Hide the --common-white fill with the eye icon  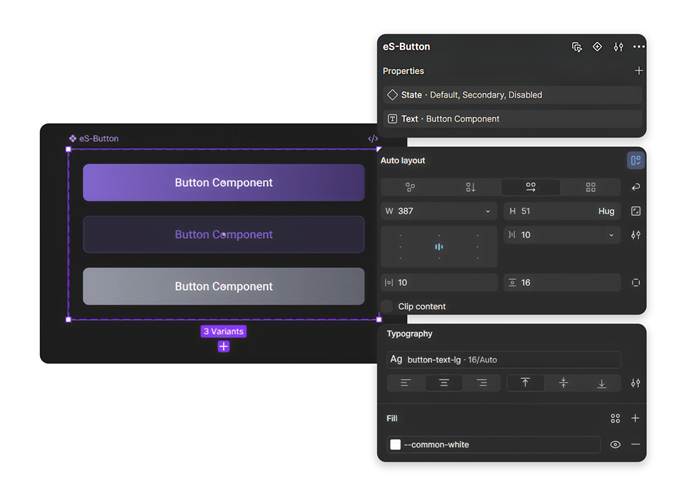pos(615,444)
